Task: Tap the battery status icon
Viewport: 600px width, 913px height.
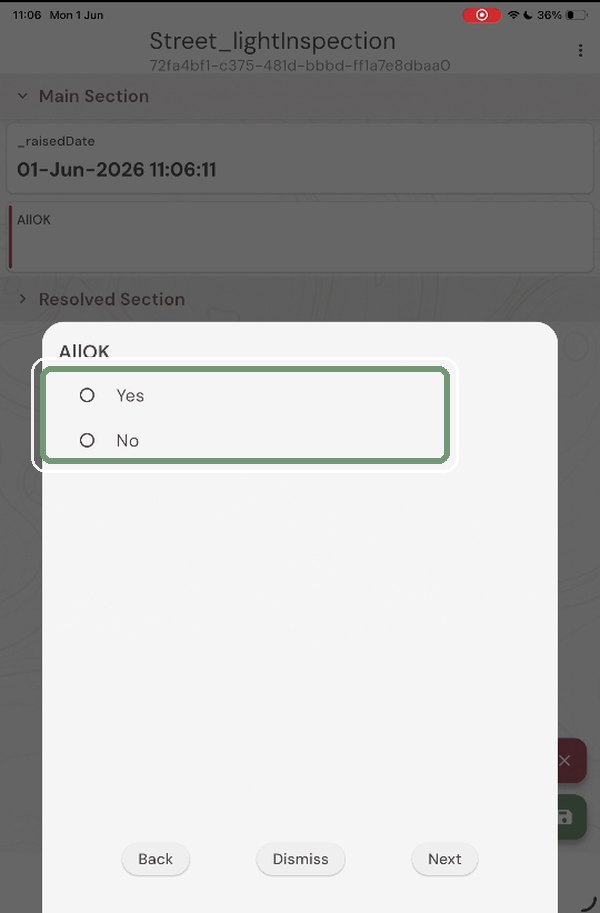Action: 577,15
